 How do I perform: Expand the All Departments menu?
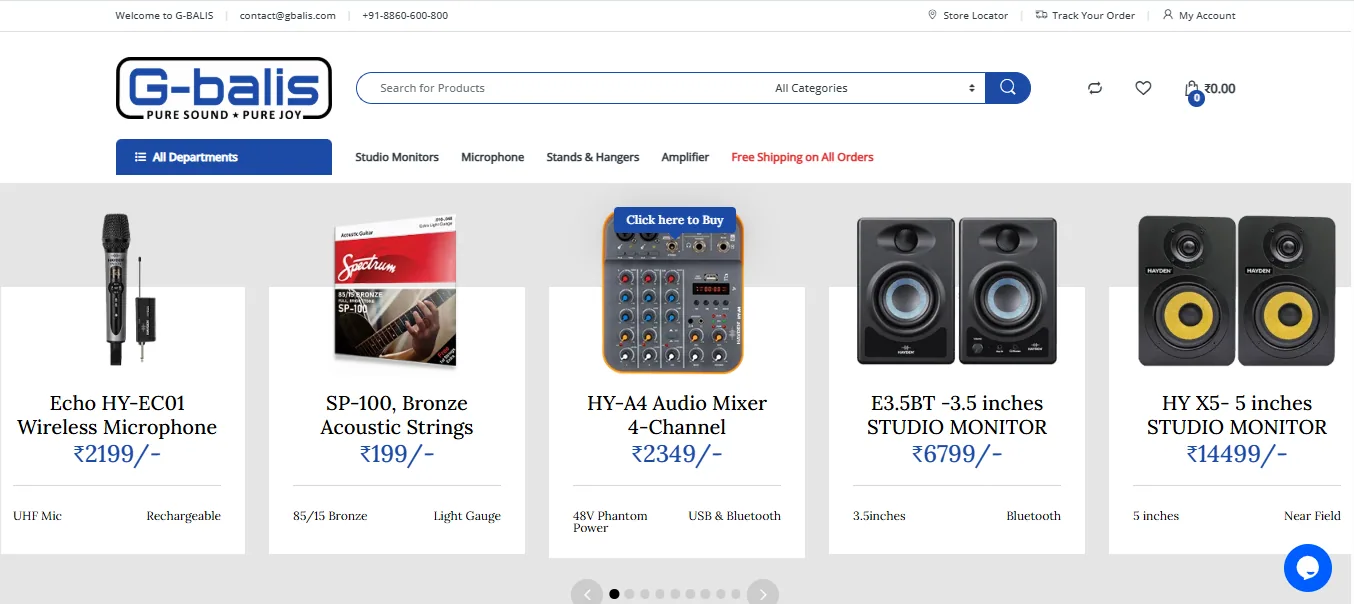click(x=224, y=157)
